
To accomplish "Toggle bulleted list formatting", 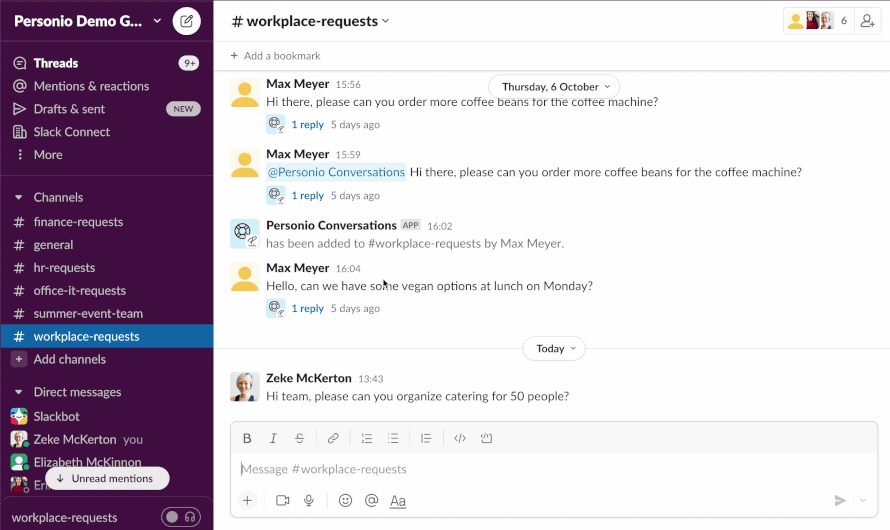I will [x=393, y=438].
